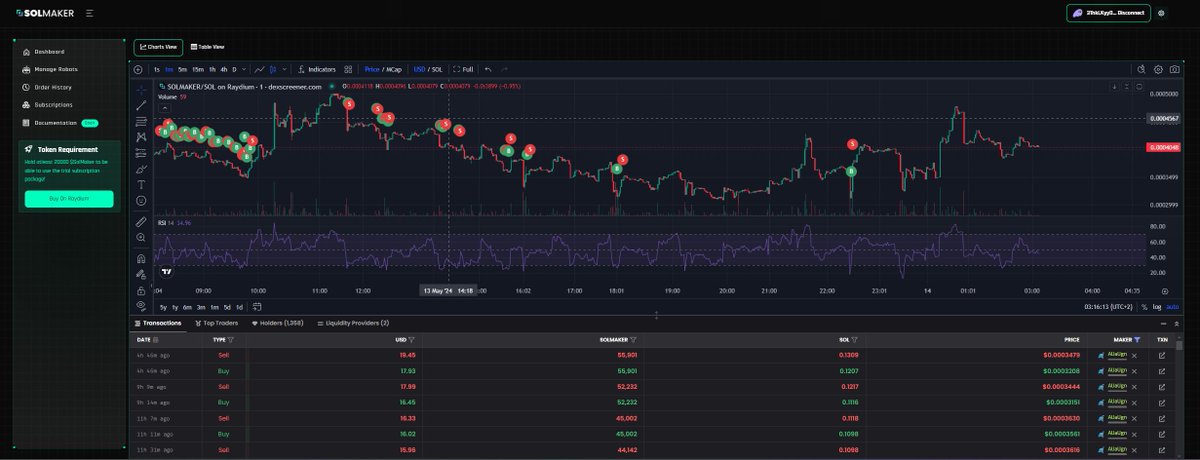This screenshot has width=1200, height=460.
Task: Take a chart snapshot with camera icon
Action: [x=1173, y=70]
